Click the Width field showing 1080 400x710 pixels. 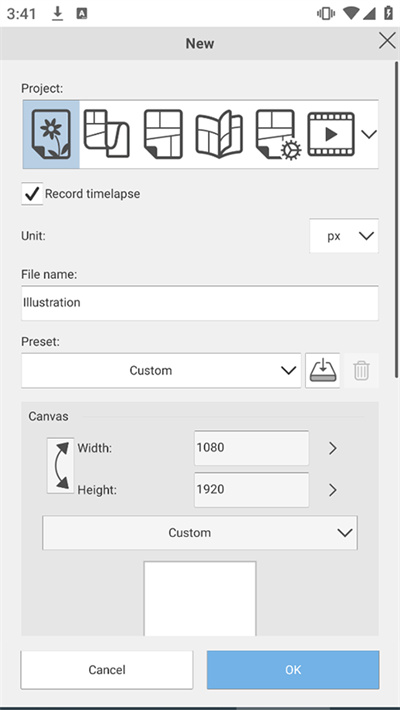tap(252, 448)
